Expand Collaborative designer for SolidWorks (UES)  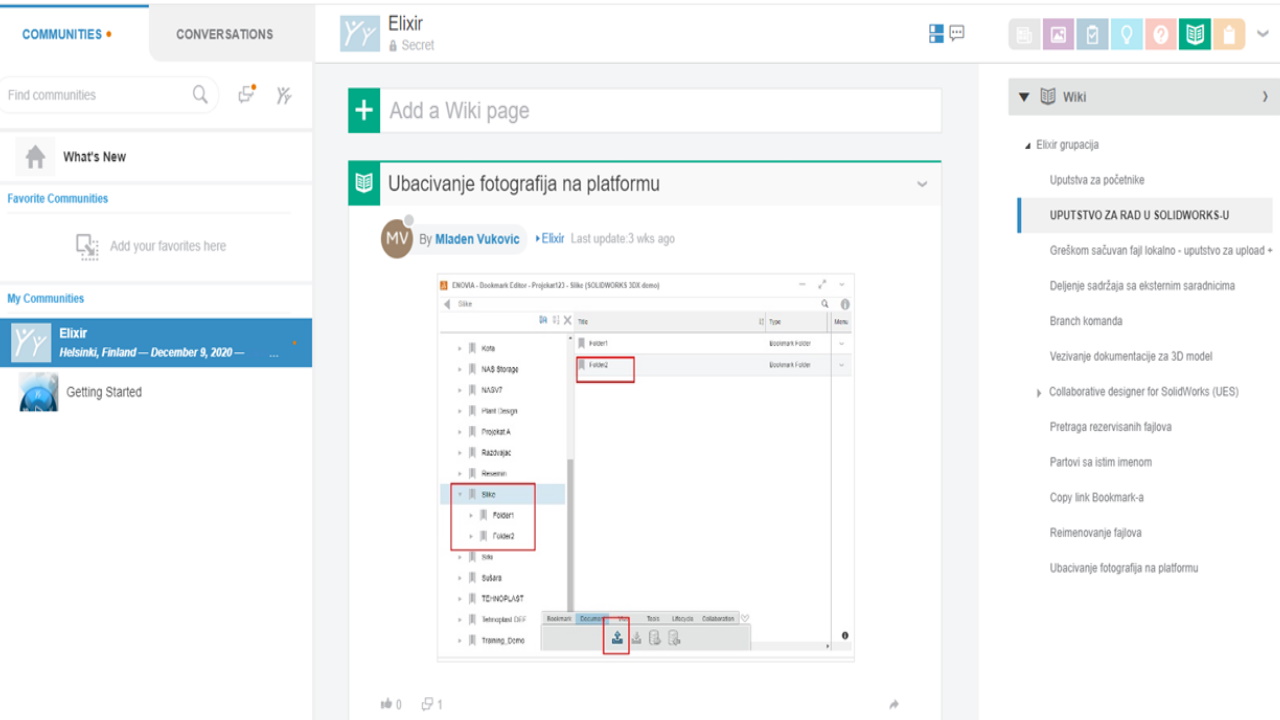point(1038,391)
